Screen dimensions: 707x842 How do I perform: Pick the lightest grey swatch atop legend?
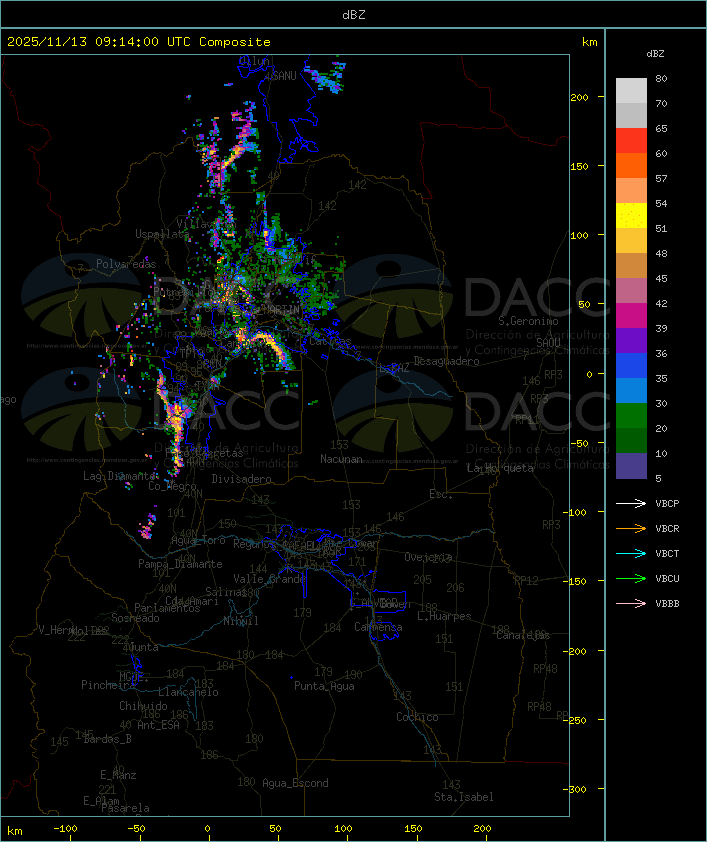pyautogui.click(x=631, y=91)
